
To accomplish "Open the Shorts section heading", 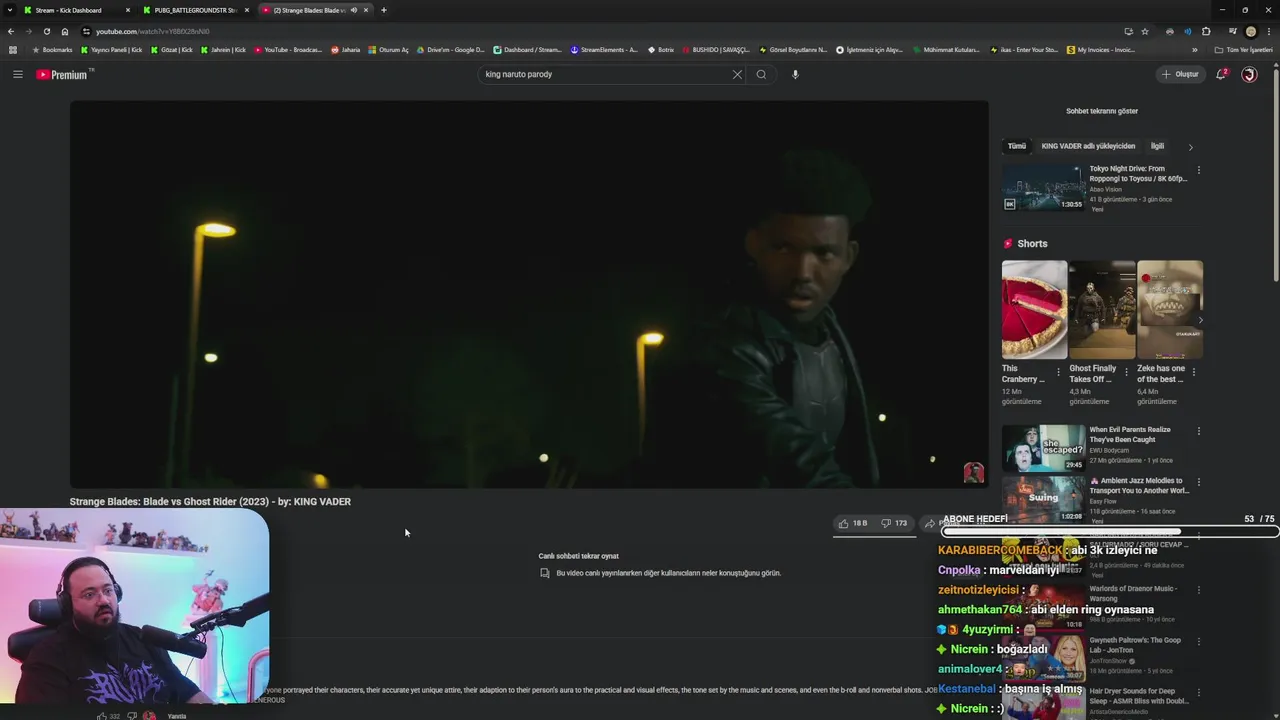I will (1026, 244).
